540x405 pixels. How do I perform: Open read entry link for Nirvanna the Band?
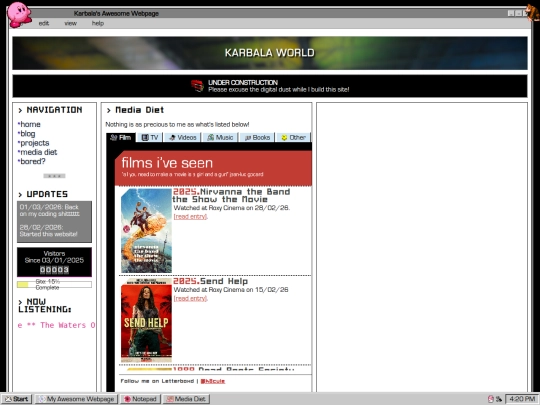(x=190, y=216)
